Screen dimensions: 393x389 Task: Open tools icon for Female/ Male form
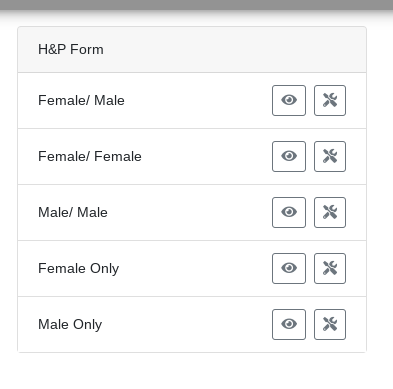[x=330, y=100]
